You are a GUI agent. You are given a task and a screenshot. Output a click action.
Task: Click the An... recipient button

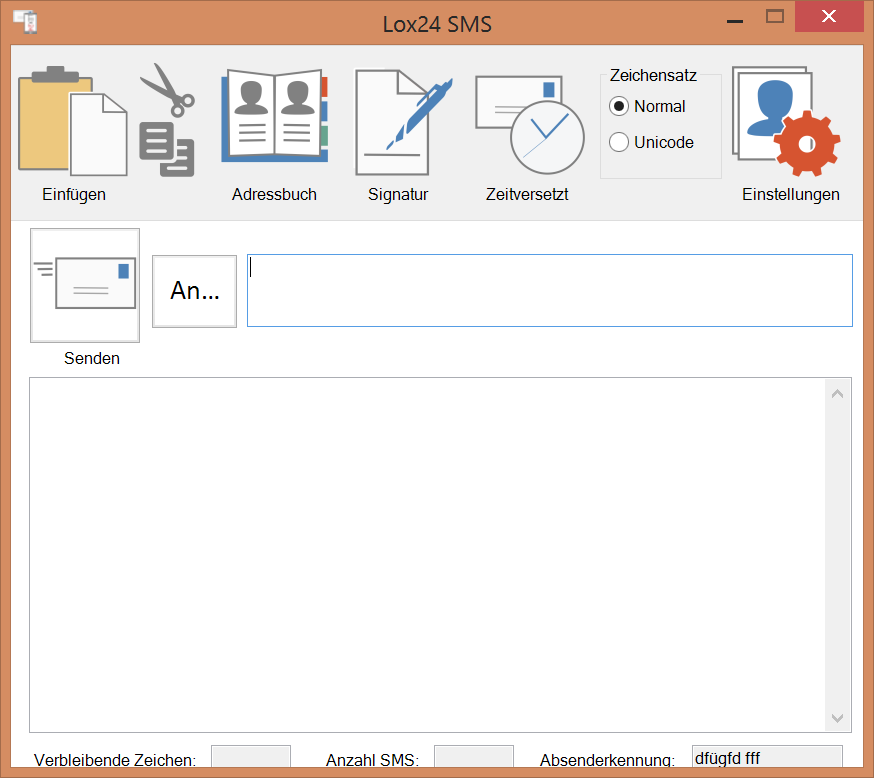coord(195,291)
